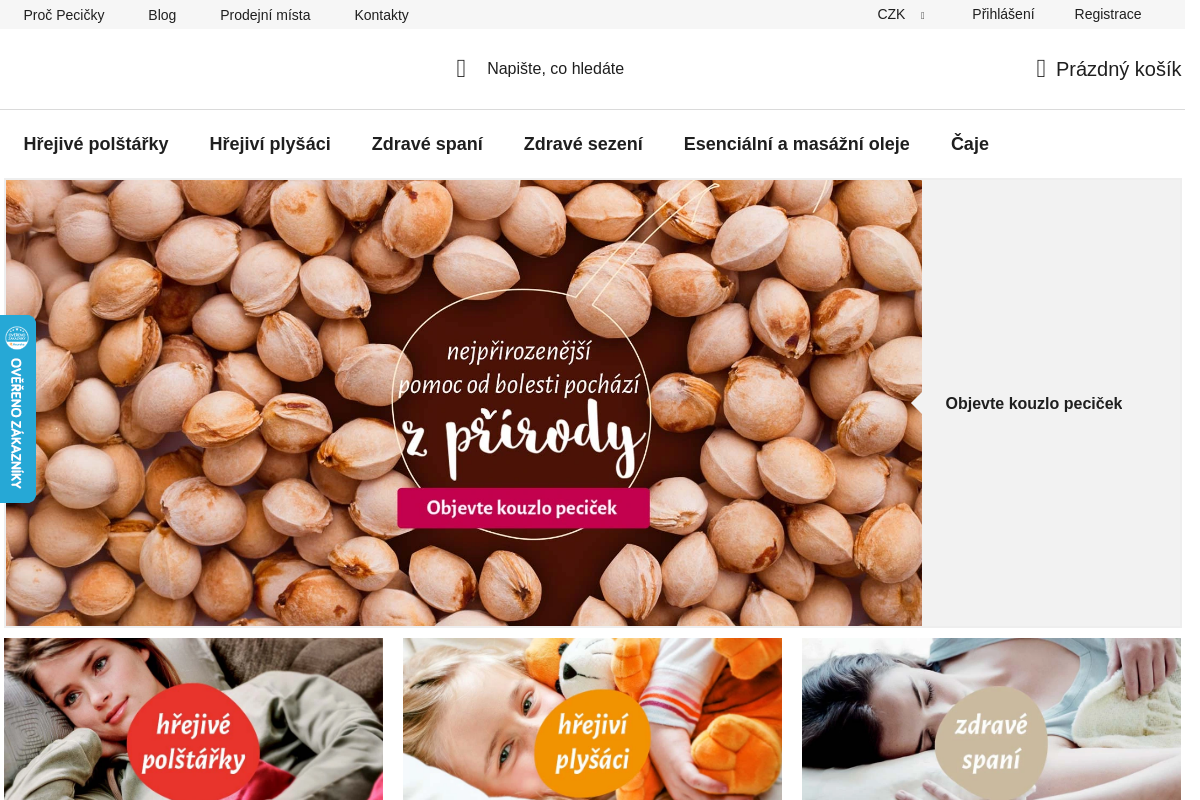The image size is (1200, 800).
Task: Visit the Blog link
Action: pyautogui.click(x=162, y=15)
